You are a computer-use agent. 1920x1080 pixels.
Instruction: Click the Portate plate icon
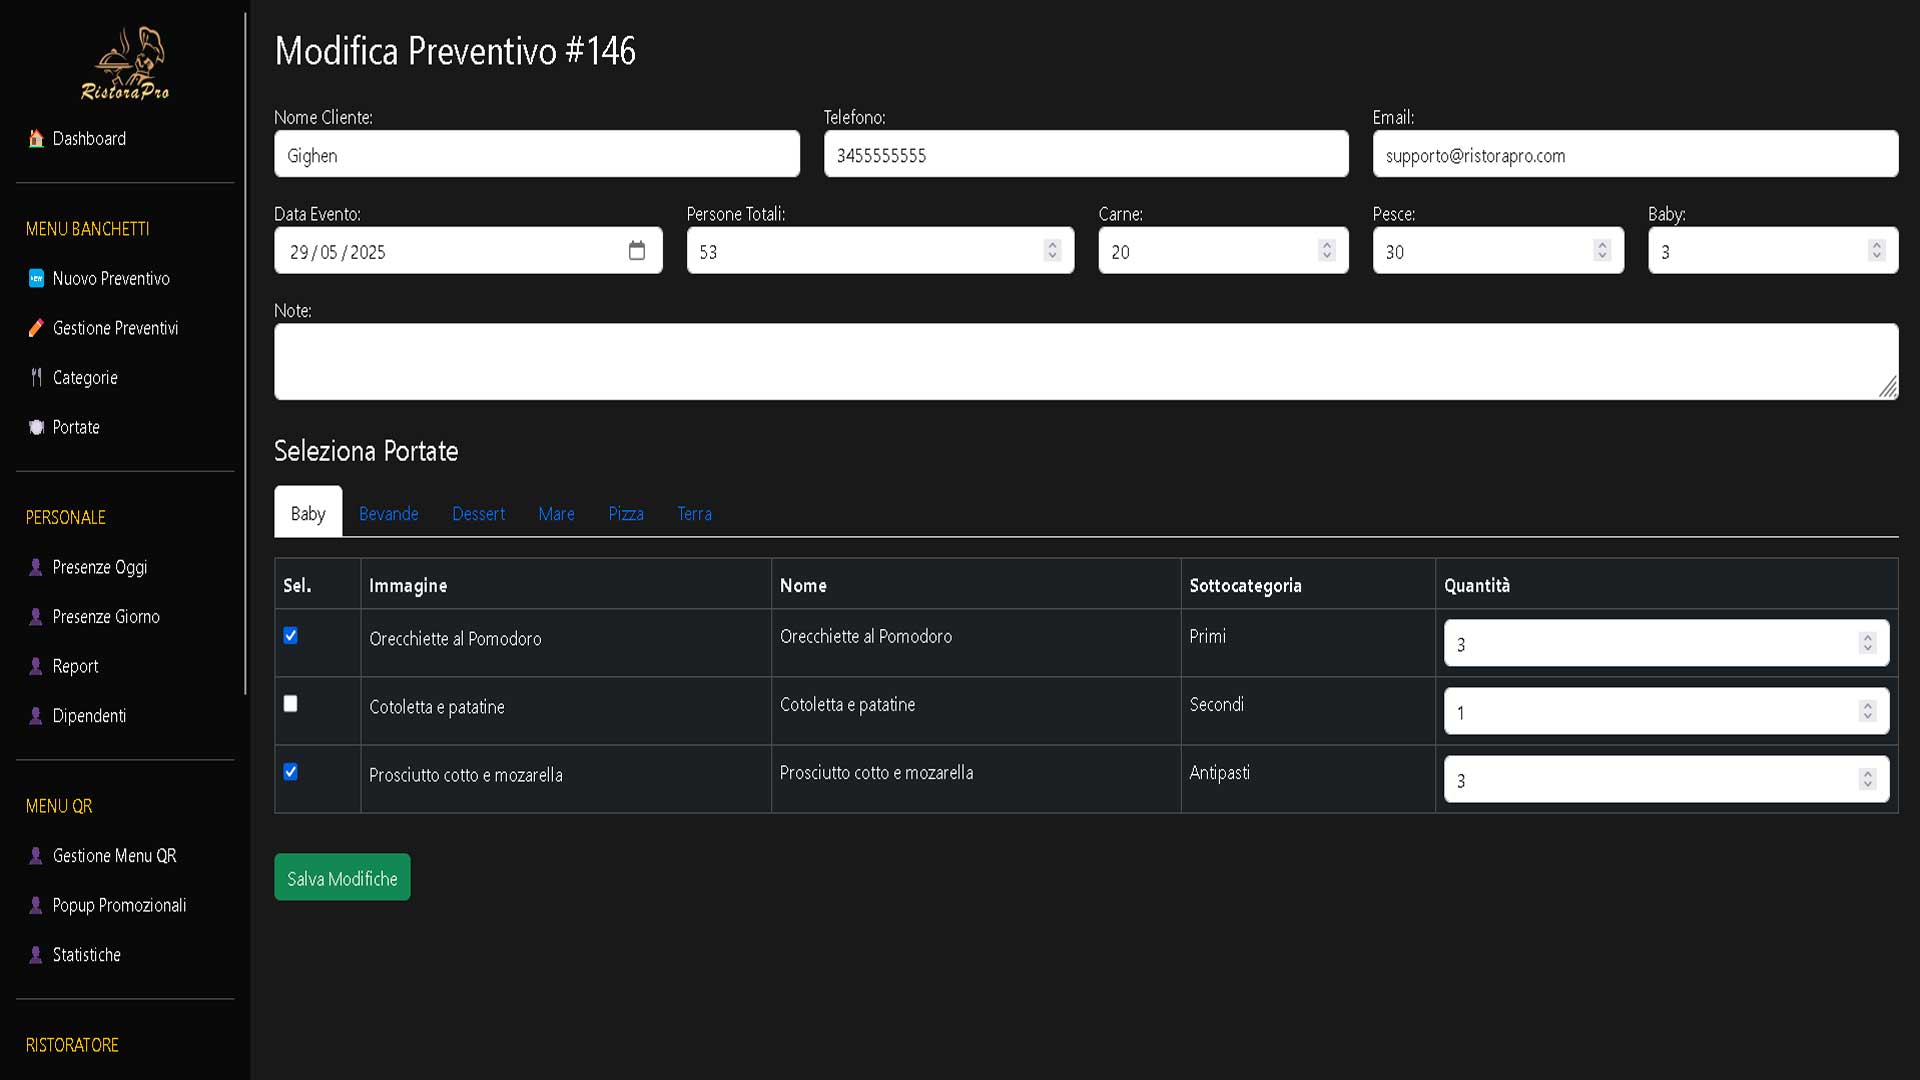[36, 427]
